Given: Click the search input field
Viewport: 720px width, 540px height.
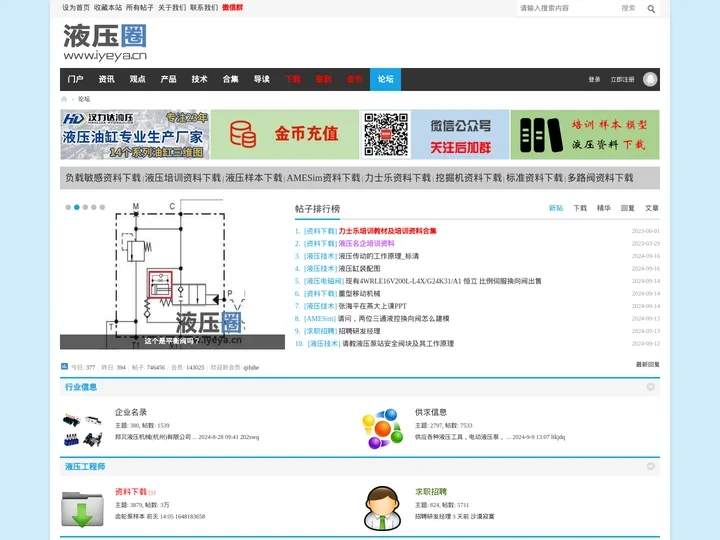Looking at the screenshot, I should tap(568, 8).
